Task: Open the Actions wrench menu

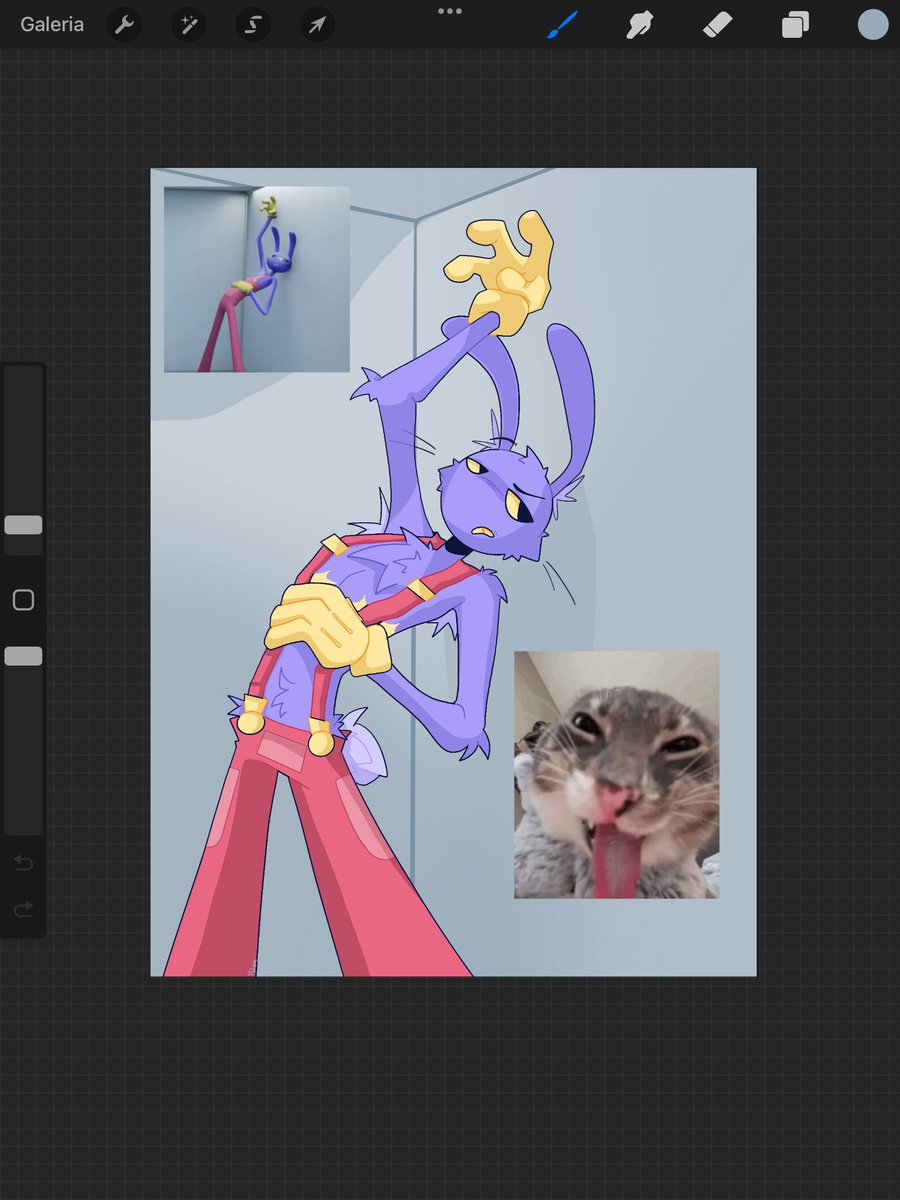Action: tap(124, 25)
